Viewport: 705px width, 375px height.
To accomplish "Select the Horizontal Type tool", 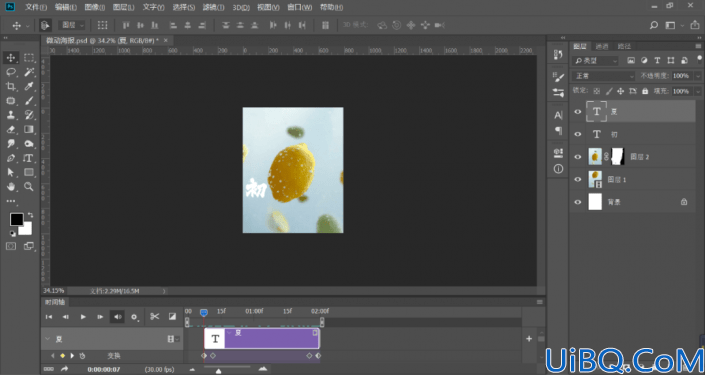I will (29, 158).
